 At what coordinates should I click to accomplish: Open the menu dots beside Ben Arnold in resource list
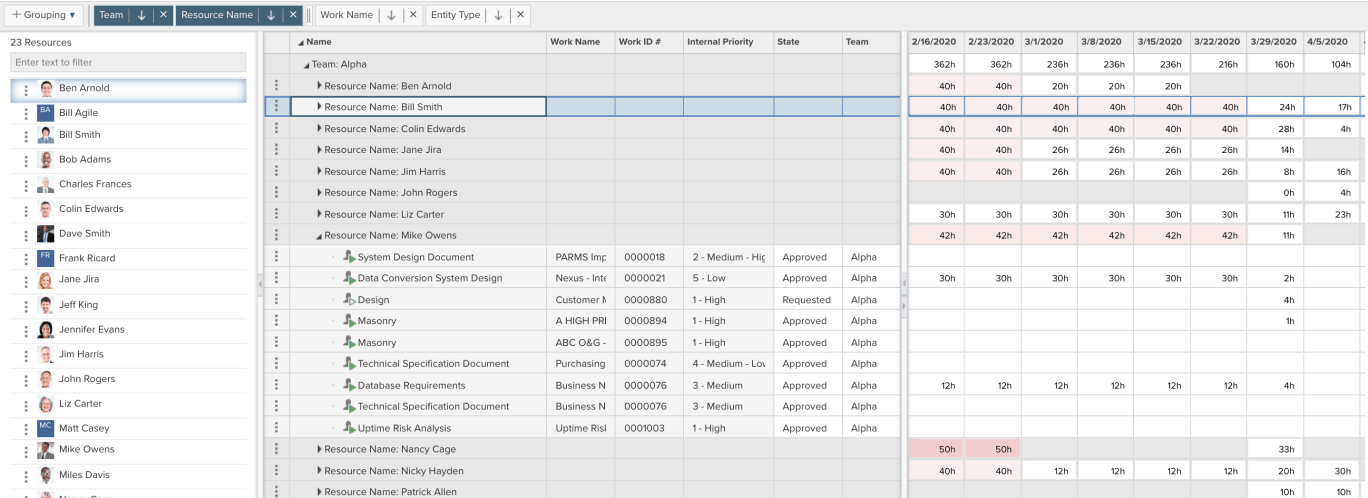pos(26,89)
